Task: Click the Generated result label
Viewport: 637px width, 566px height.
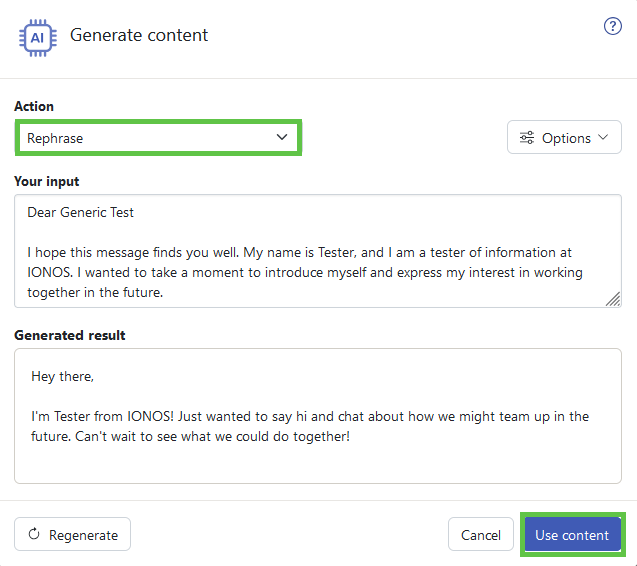Action: coord(70,335)
